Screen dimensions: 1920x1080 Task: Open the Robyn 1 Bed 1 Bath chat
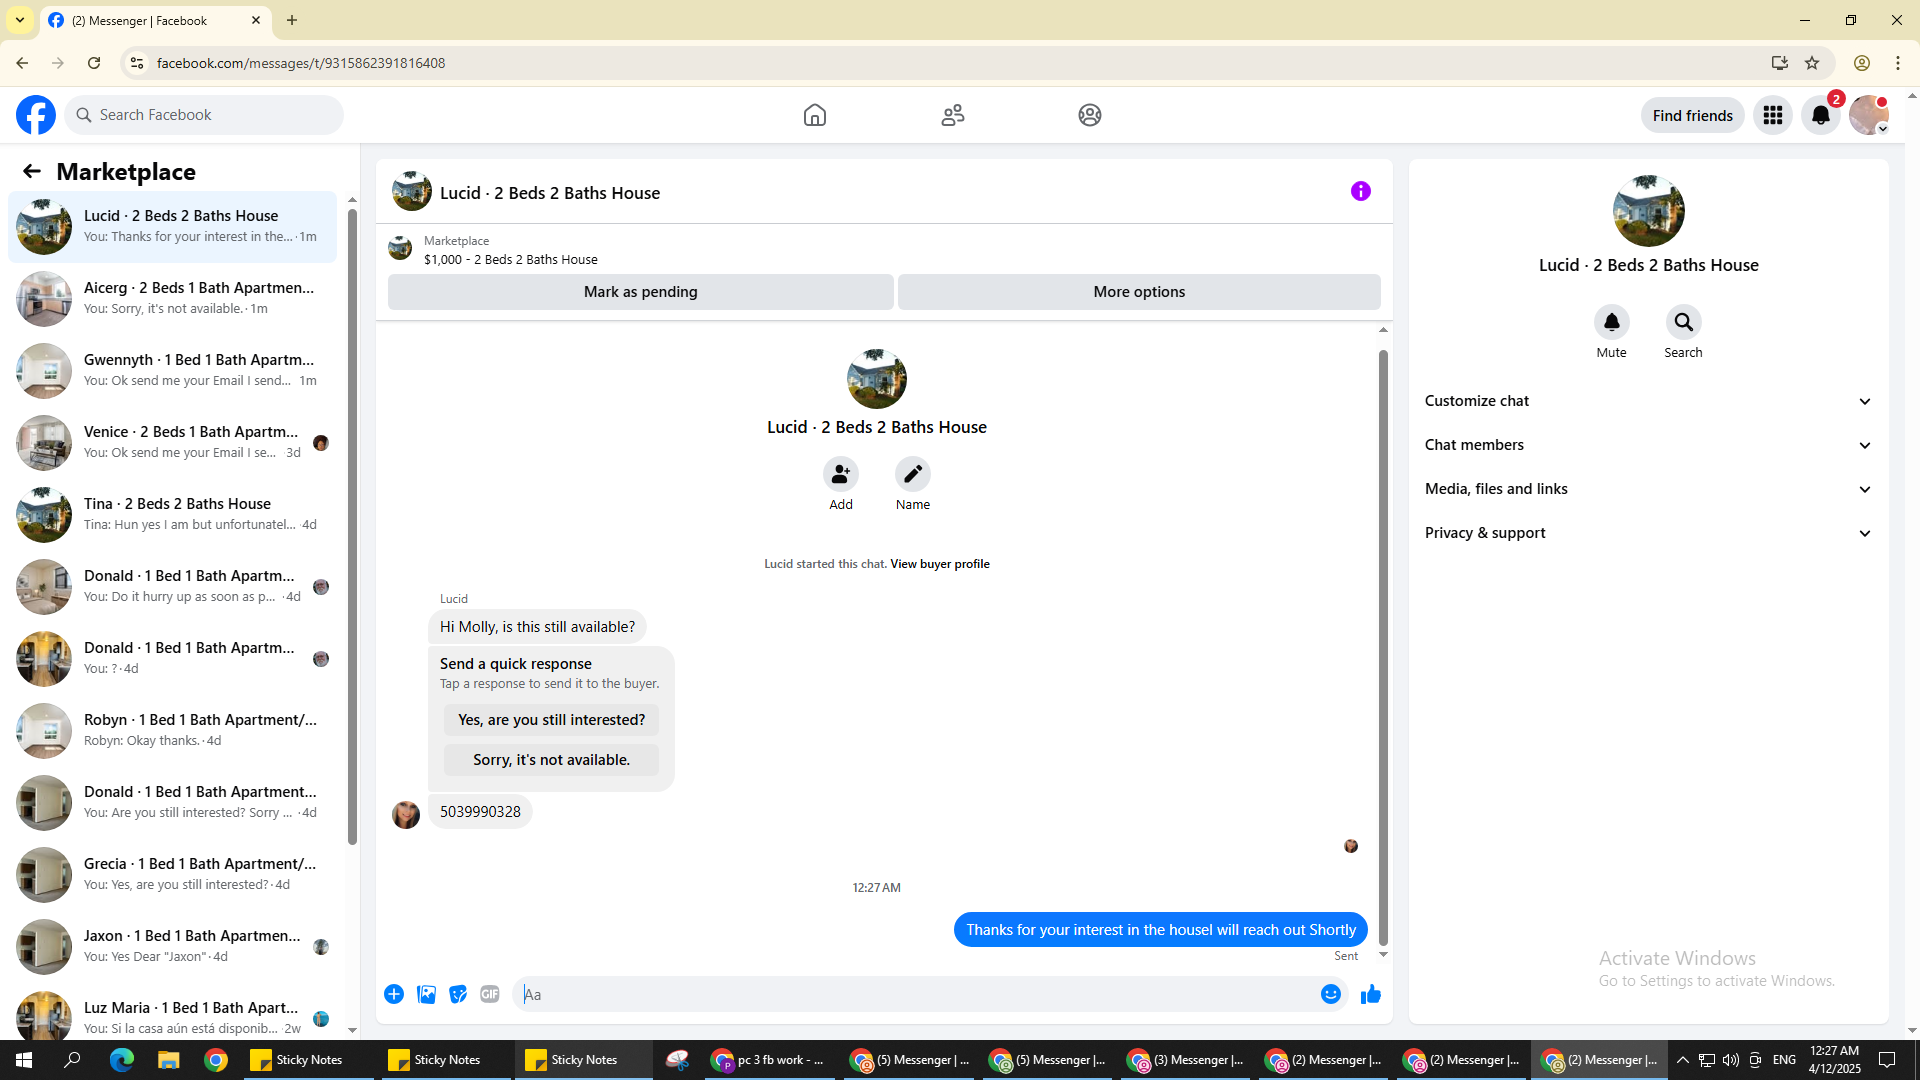coord(173,731)
